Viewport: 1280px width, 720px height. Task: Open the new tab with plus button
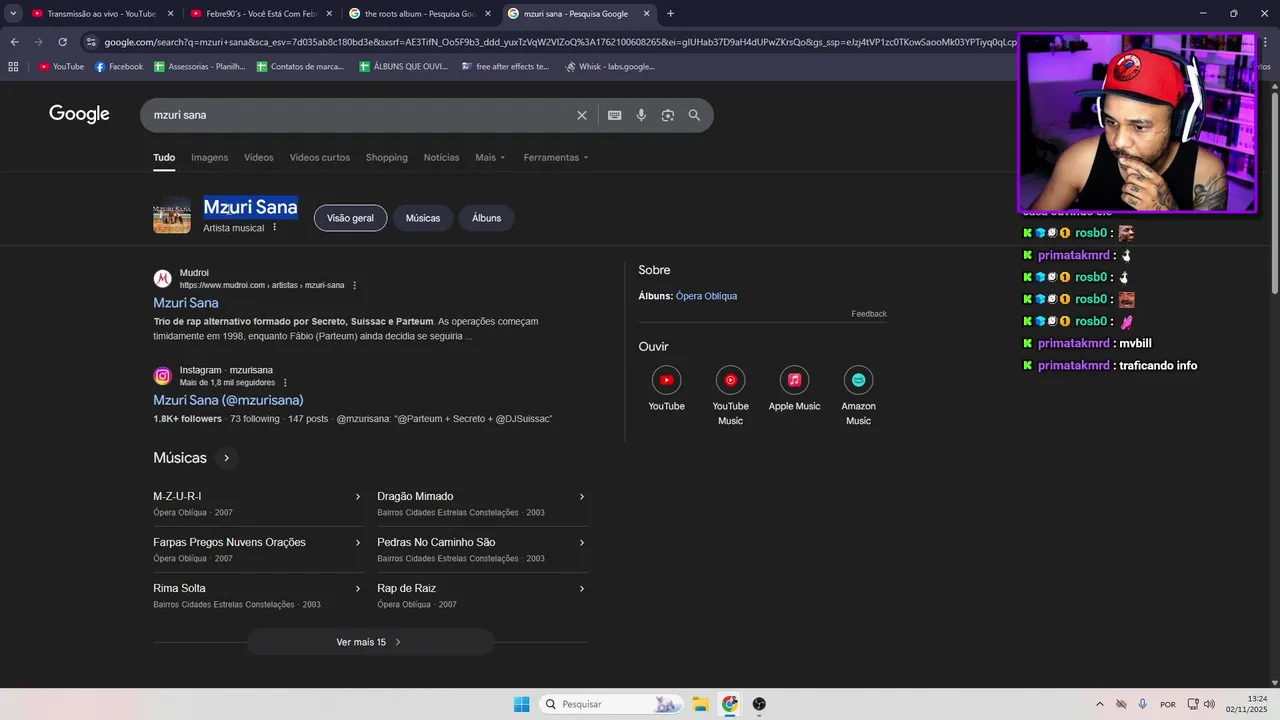tap(670, 14)
